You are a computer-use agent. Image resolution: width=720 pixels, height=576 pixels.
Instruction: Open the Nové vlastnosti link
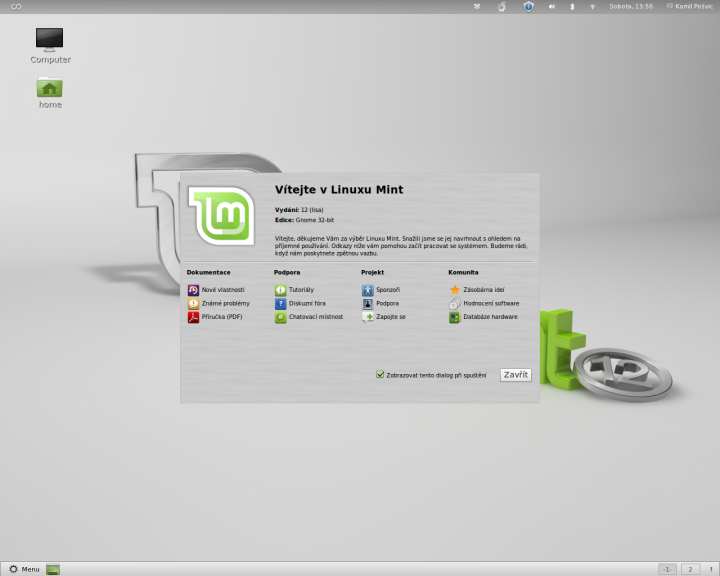coord(223,290)
